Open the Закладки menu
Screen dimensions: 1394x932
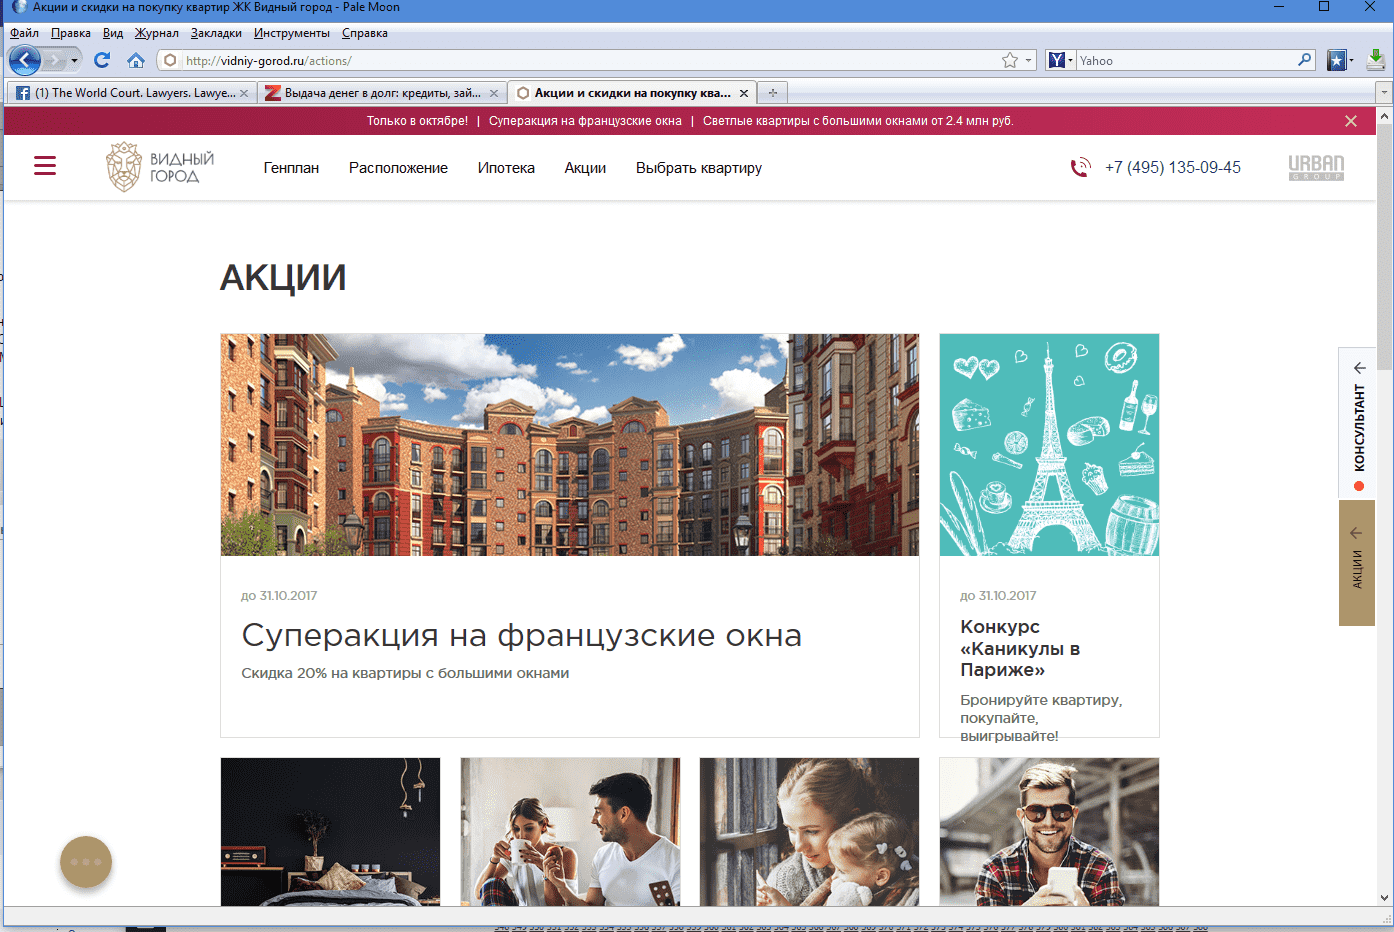pos(216,33)
